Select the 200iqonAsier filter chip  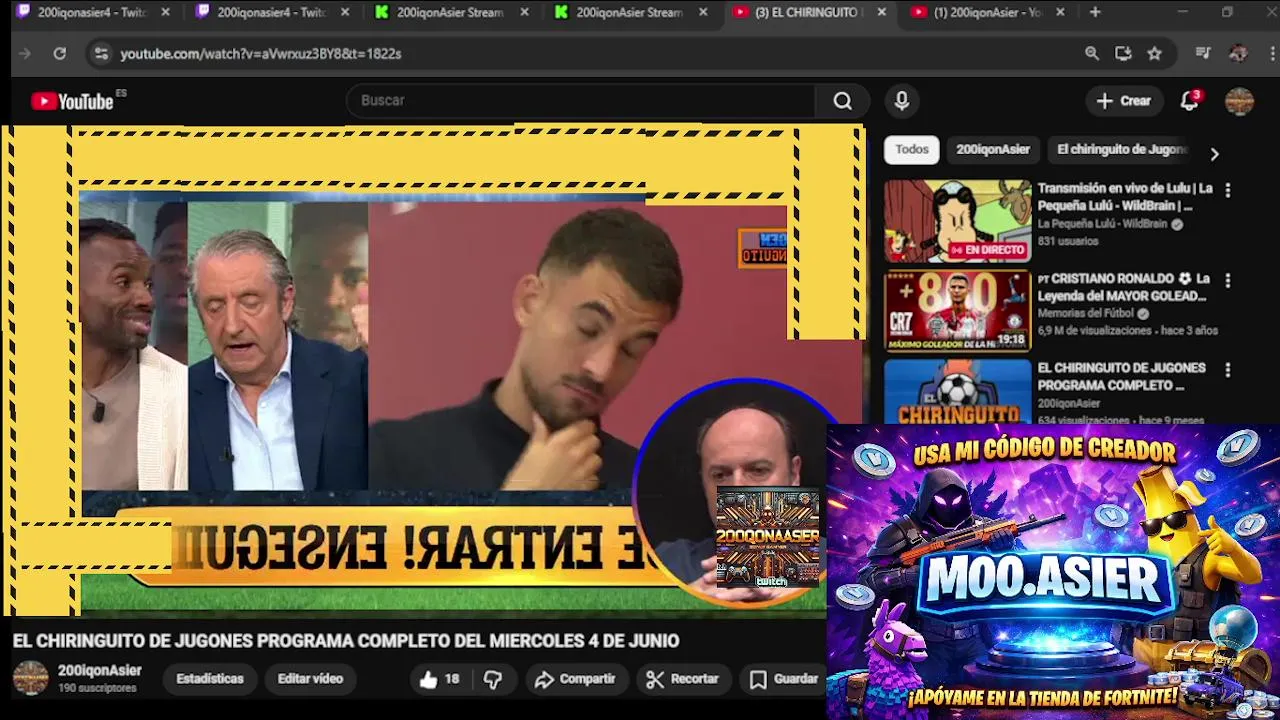click(x=992, y=150)
